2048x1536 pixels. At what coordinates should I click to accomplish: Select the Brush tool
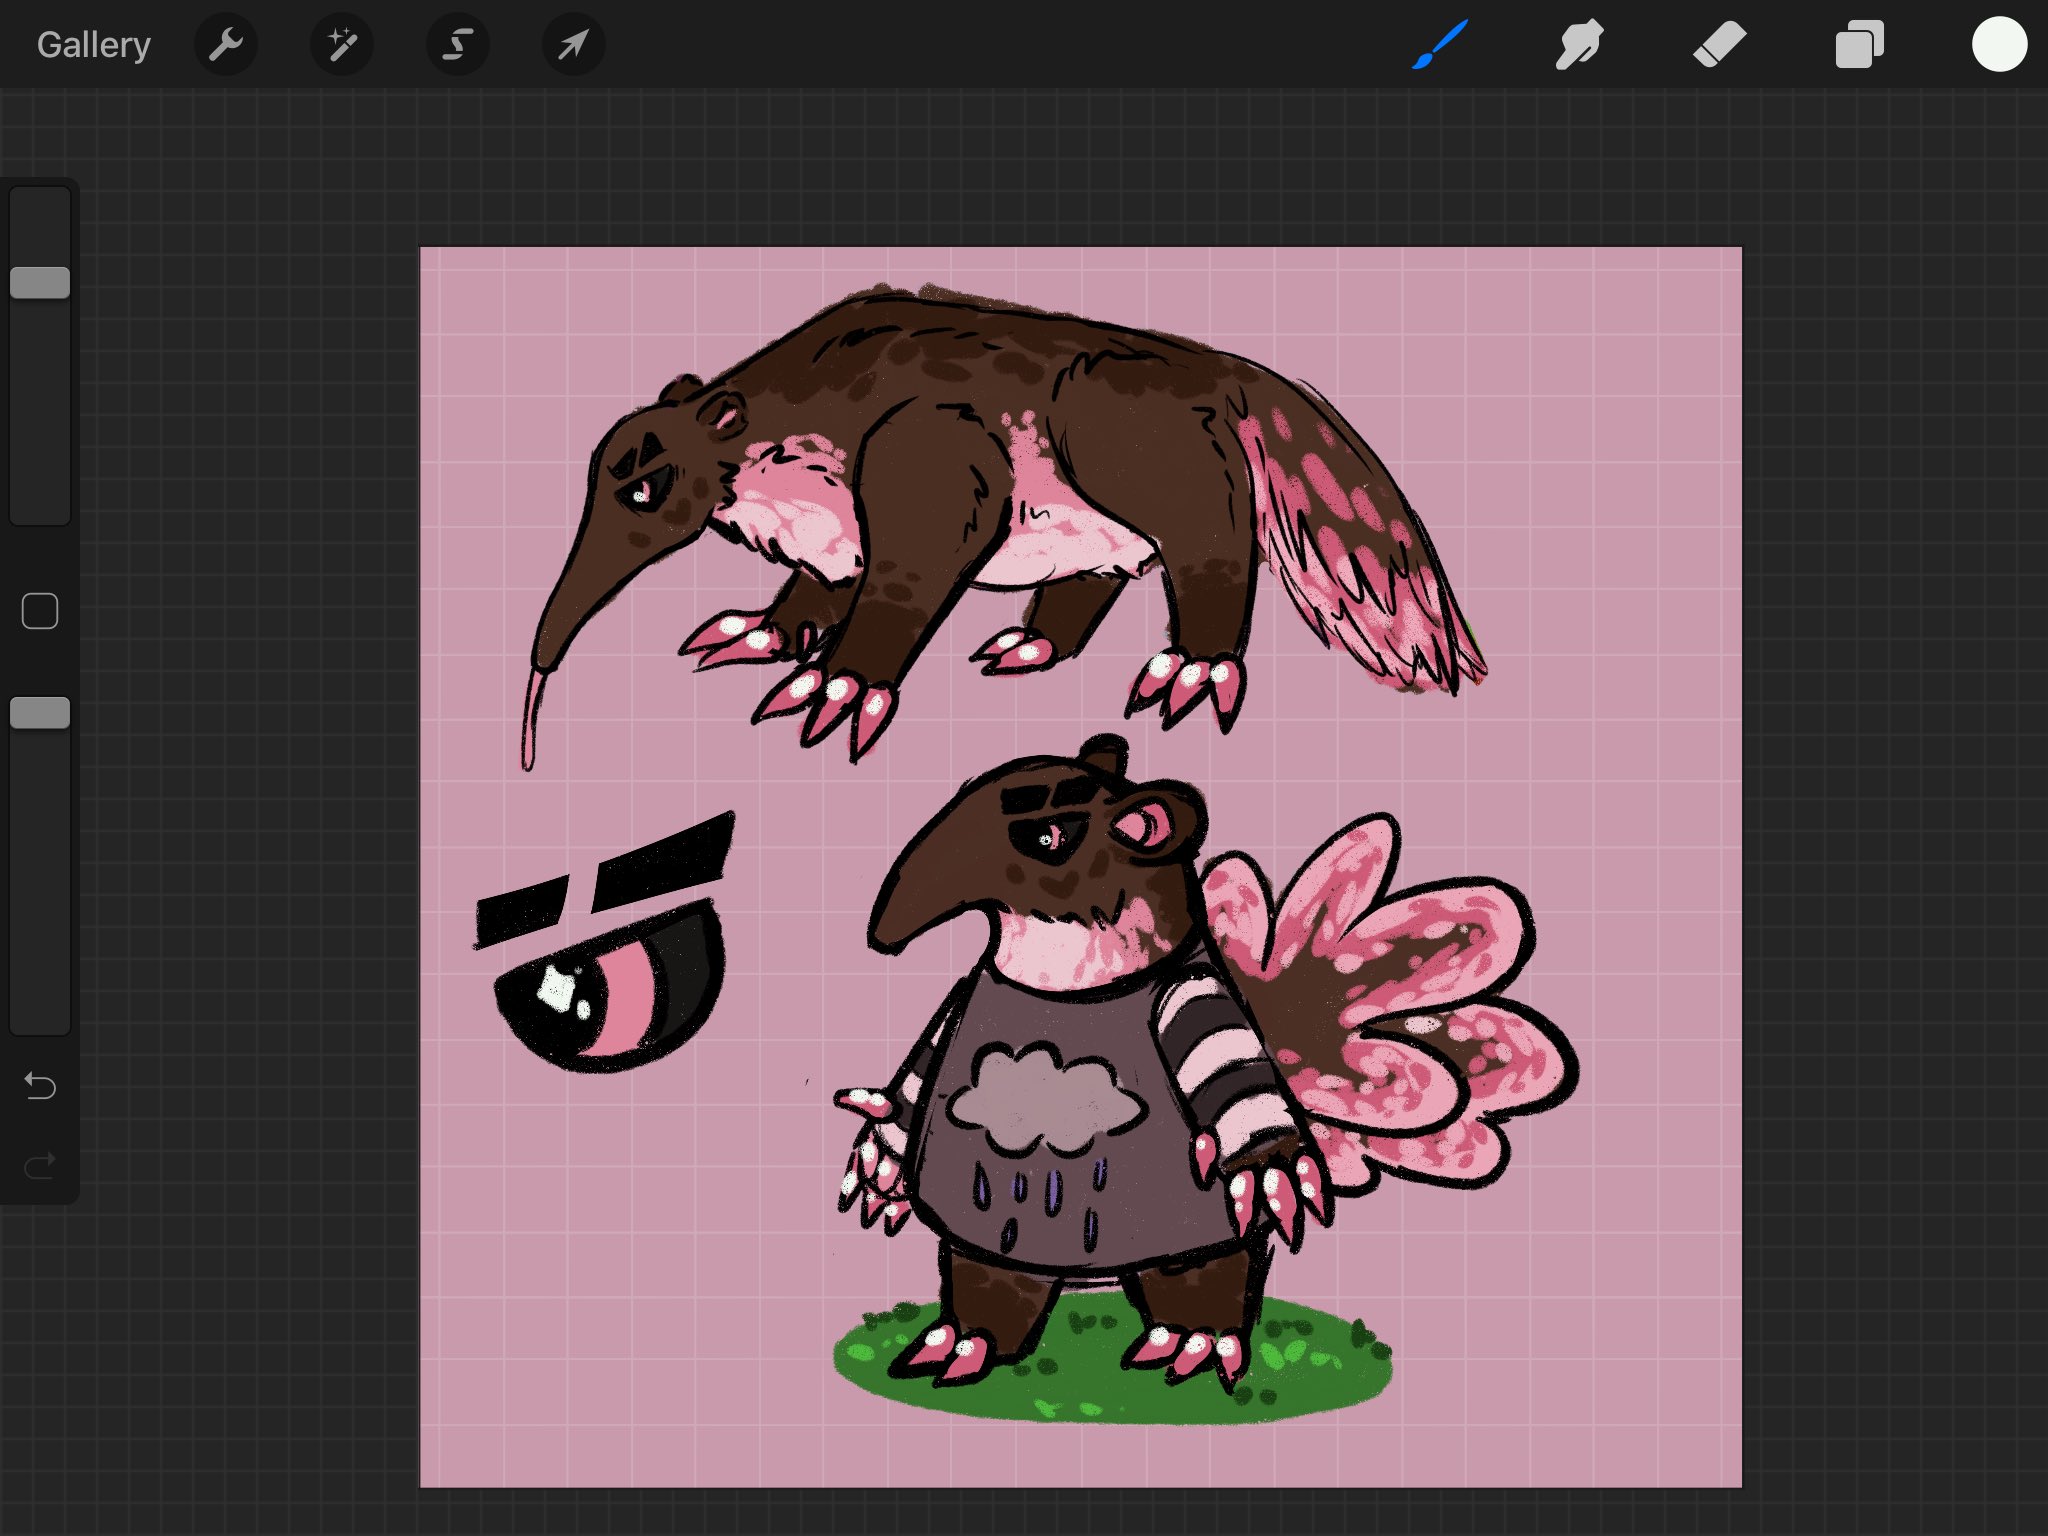tap(1440, 45)
